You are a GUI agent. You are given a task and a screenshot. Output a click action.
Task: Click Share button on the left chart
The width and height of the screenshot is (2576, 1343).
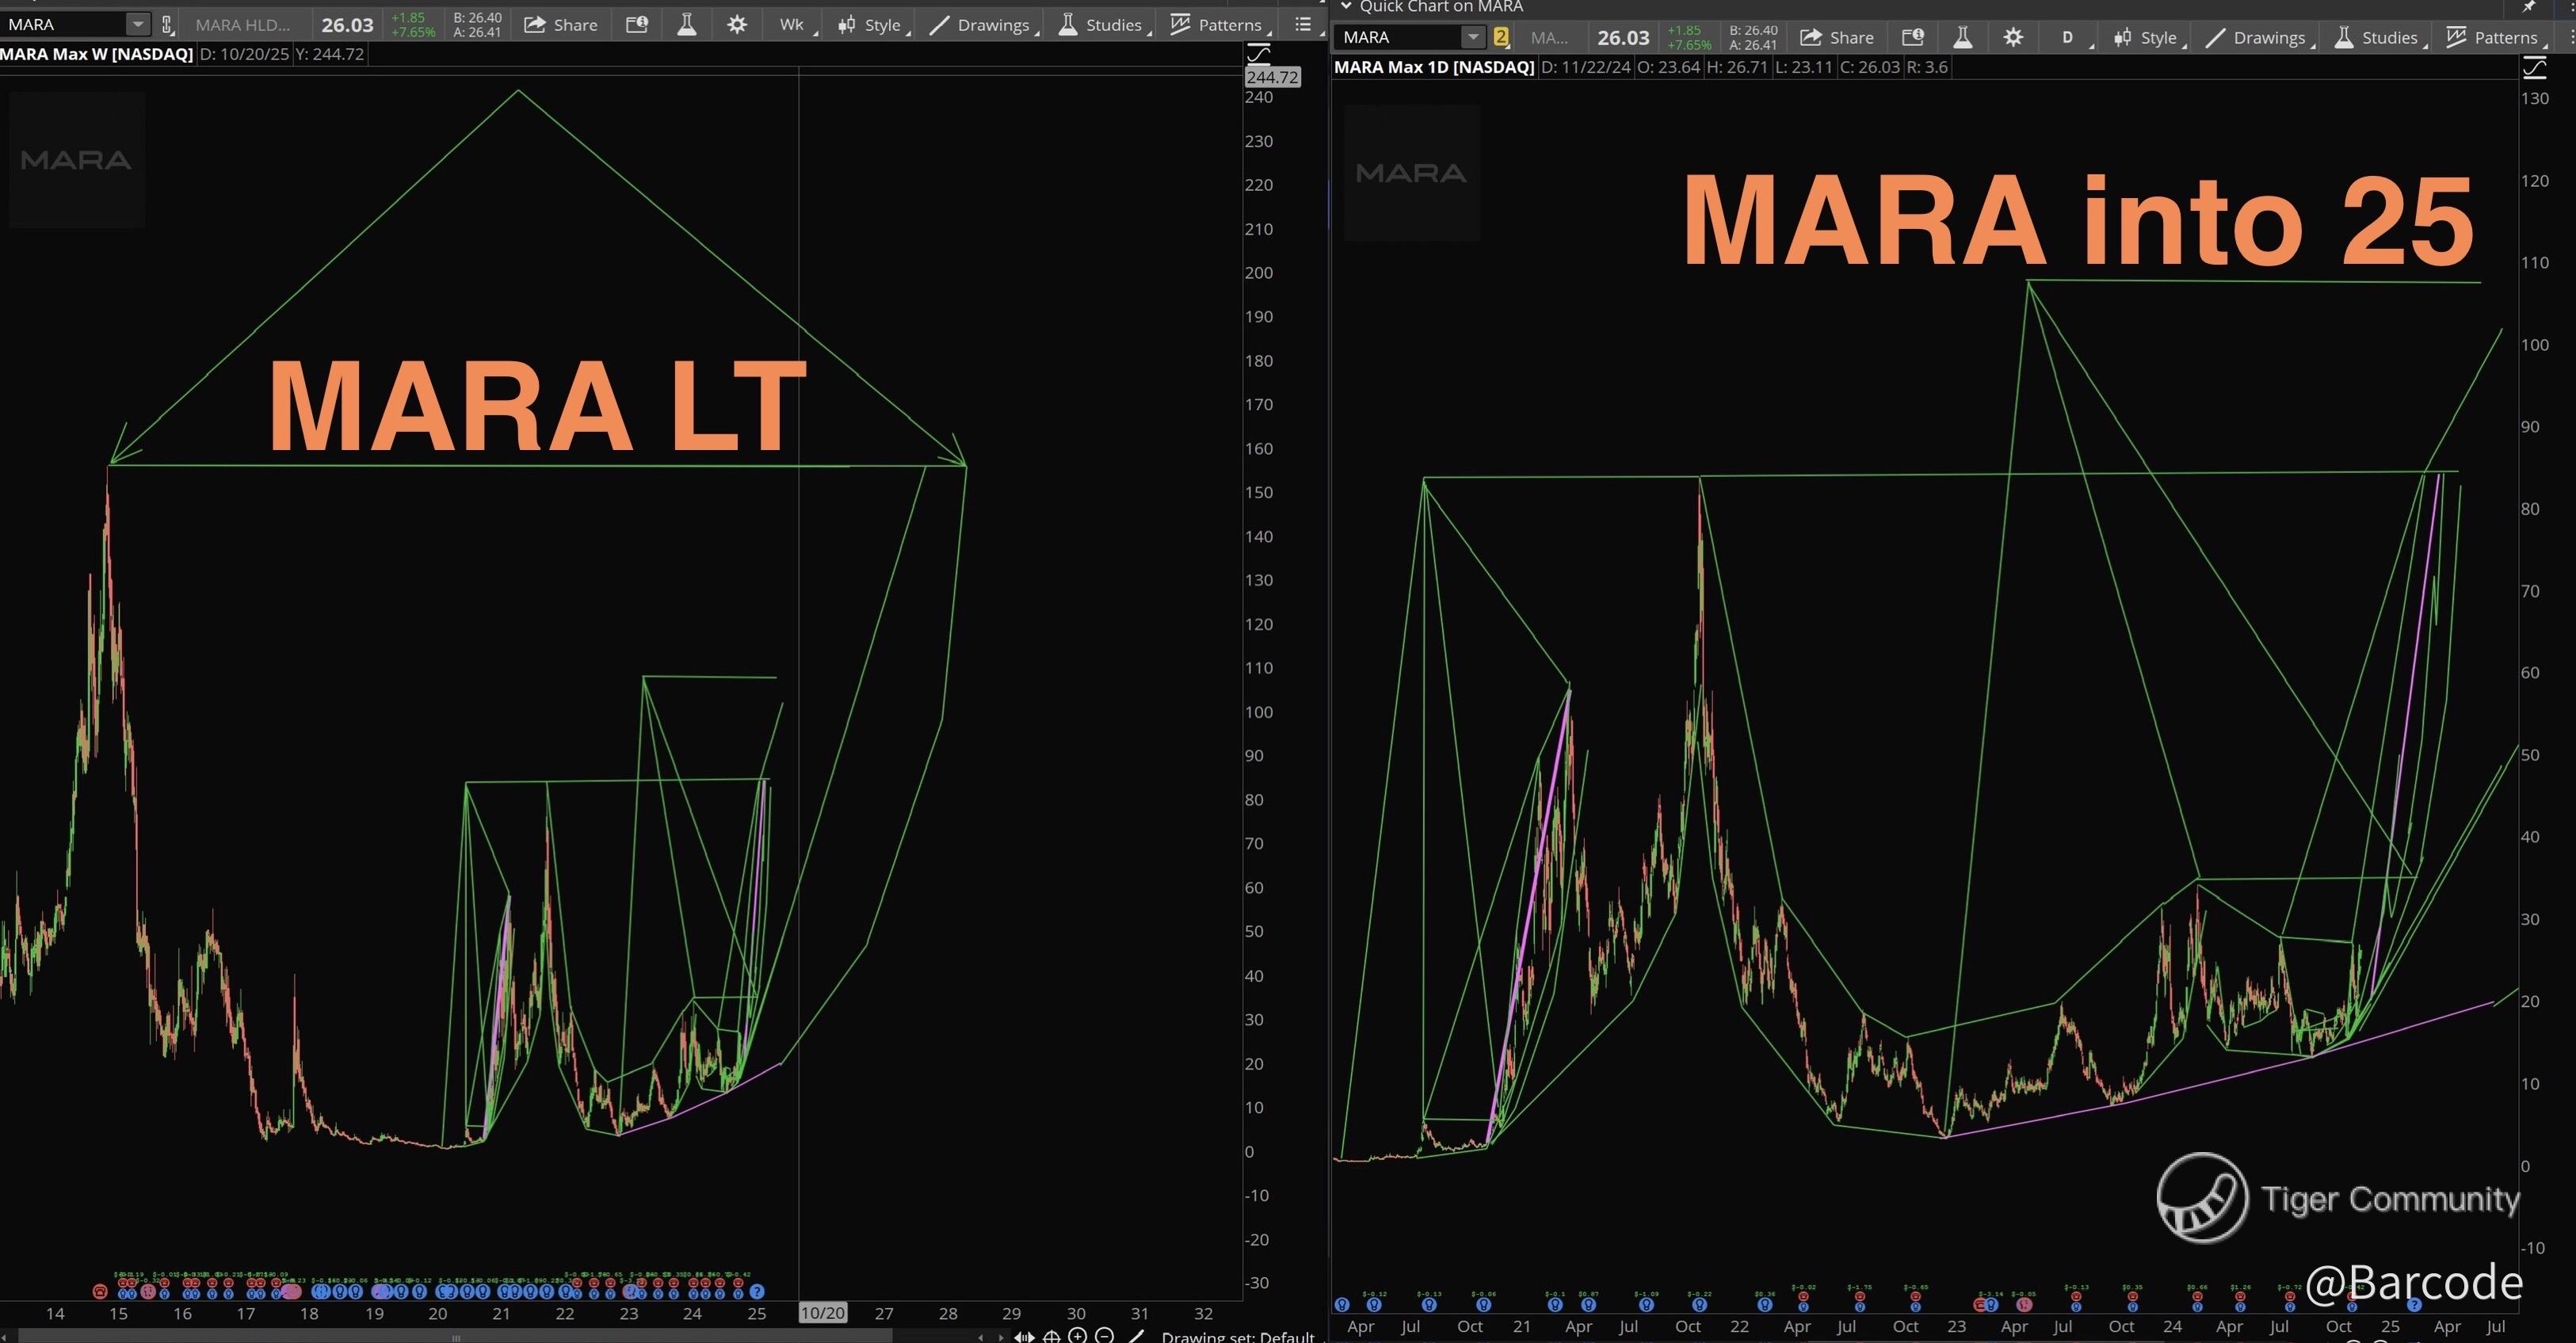click(561, 25)
